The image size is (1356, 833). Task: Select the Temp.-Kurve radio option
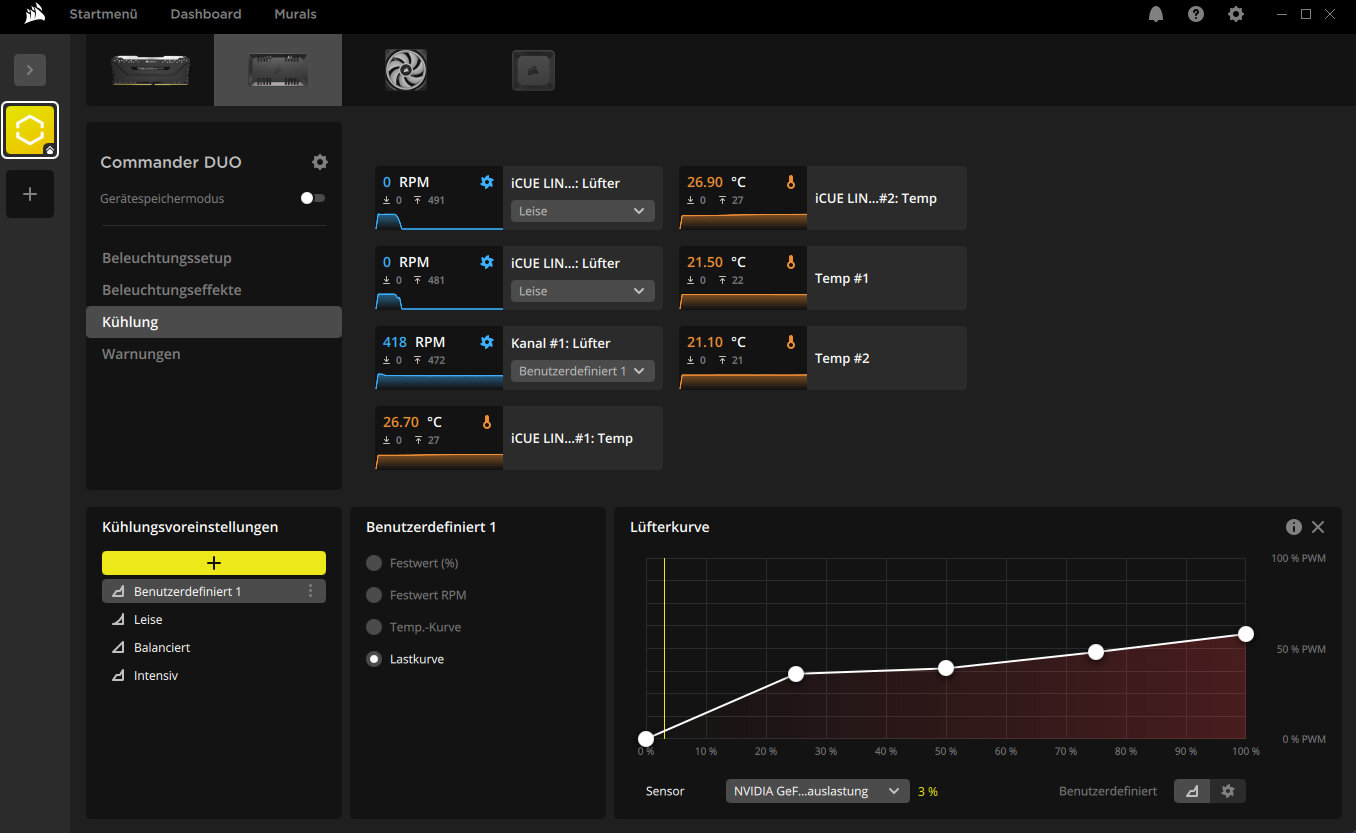(x=374, y=627)
